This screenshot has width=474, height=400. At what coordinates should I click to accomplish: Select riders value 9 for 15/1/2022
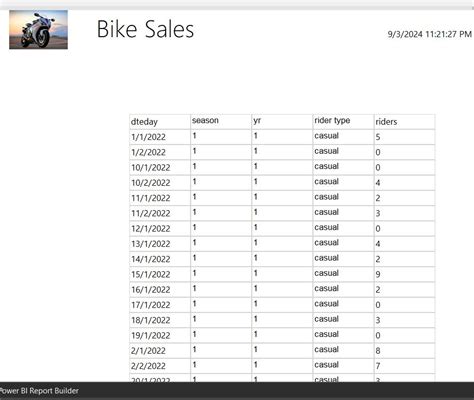coord(404,275)
